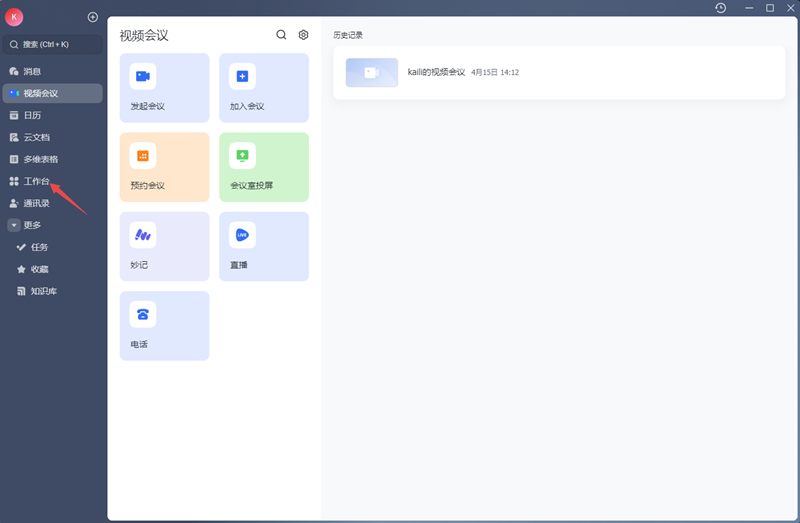Select the kaili的视频会议 history entry text

coord(436,72)
